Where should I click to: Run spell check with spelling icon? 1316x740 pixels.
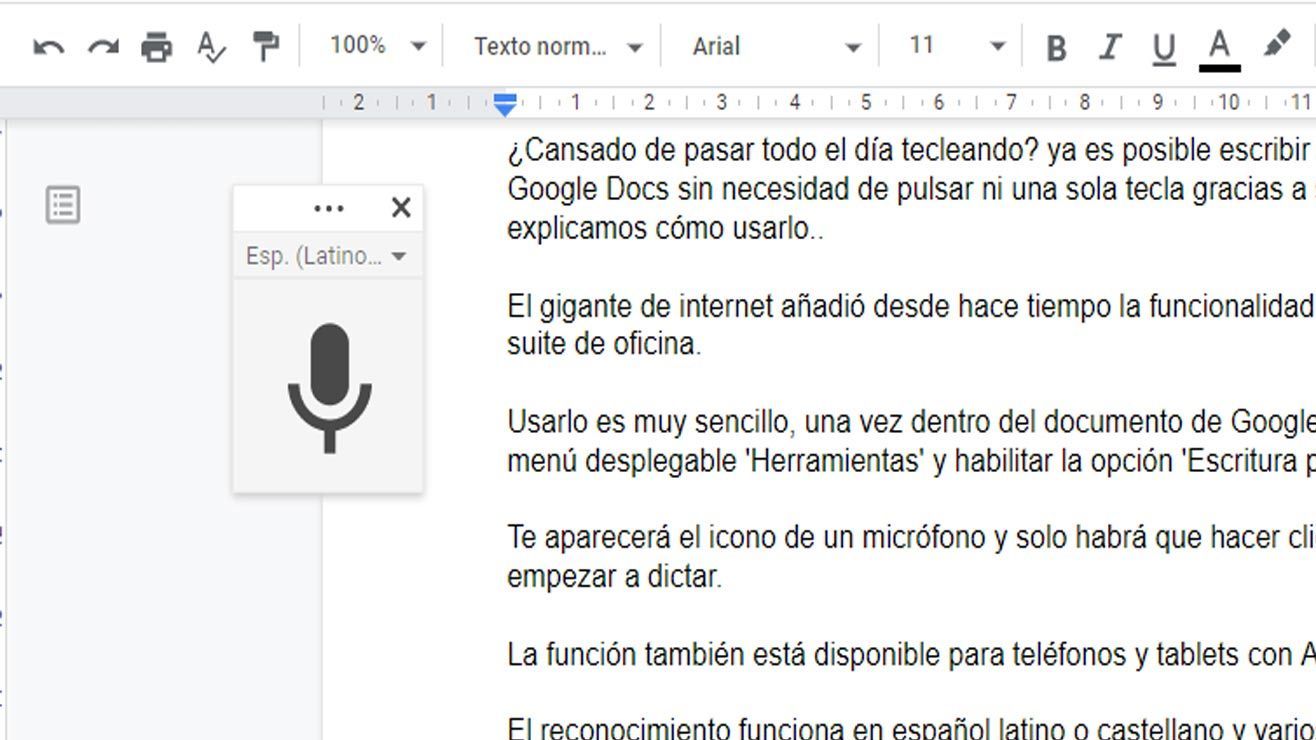211,47
